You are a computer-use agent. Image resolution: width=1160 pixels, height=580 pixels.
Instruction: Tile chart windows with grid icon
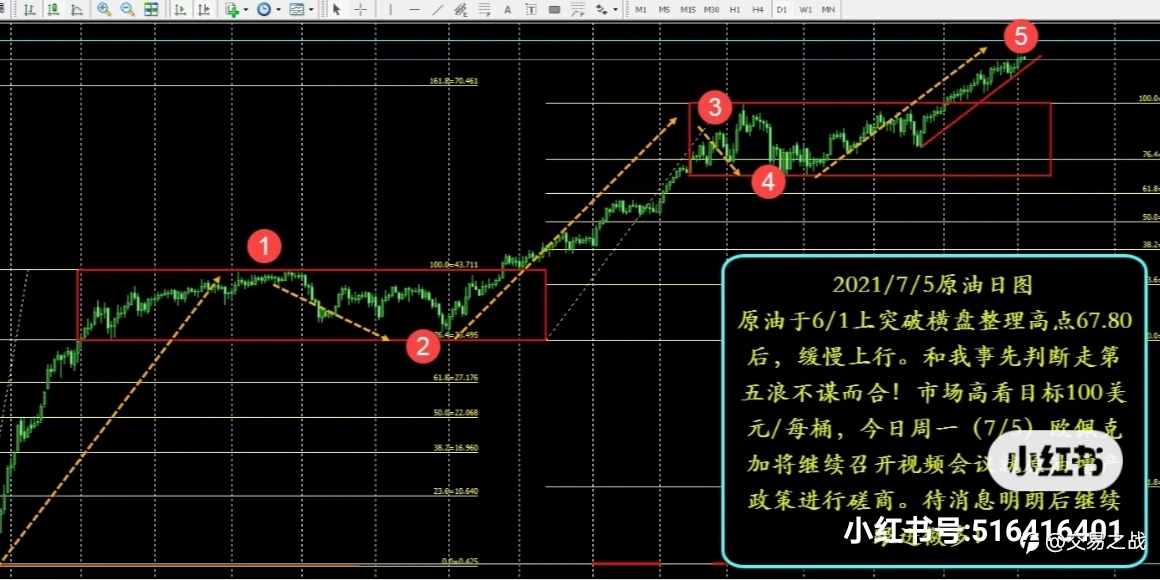point(151,10)
